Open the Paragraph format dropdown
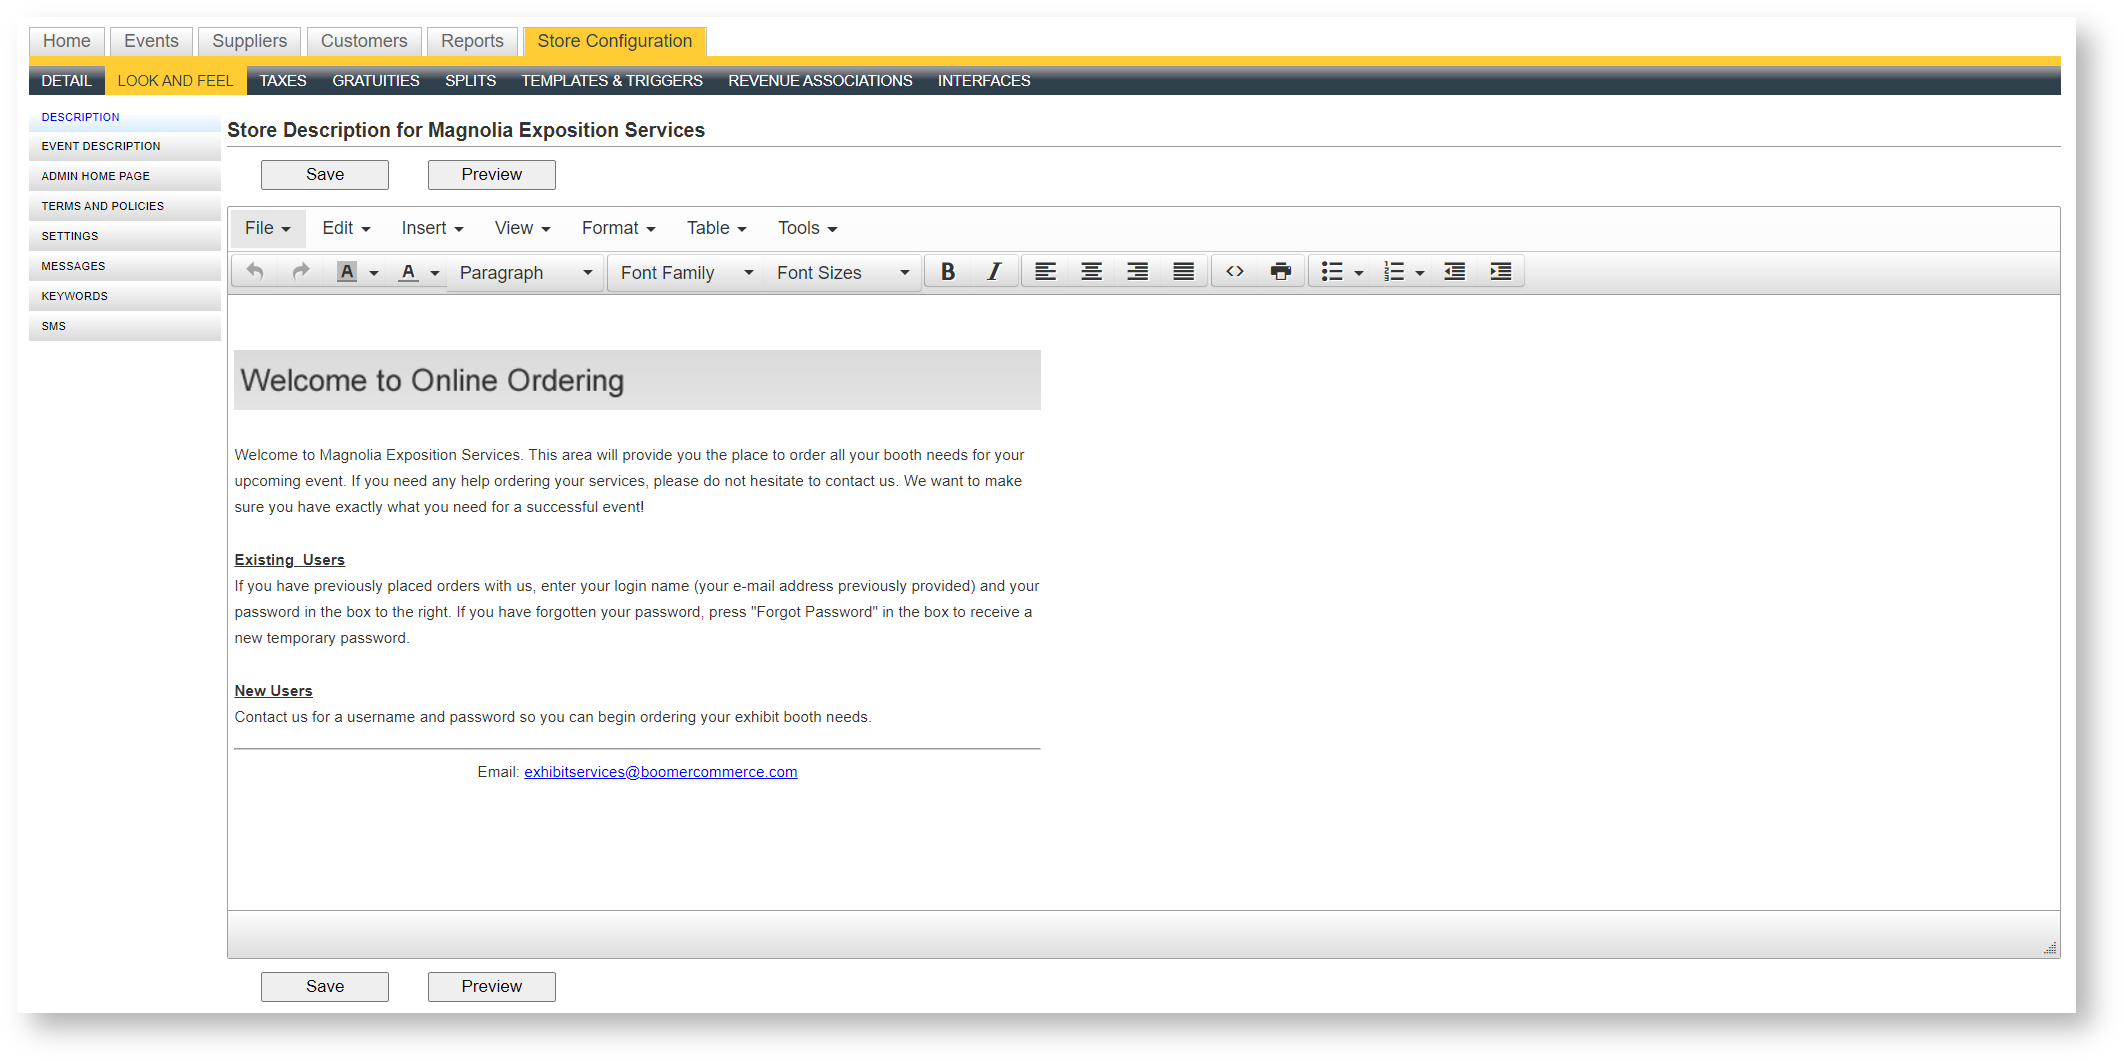 [525, 273]
